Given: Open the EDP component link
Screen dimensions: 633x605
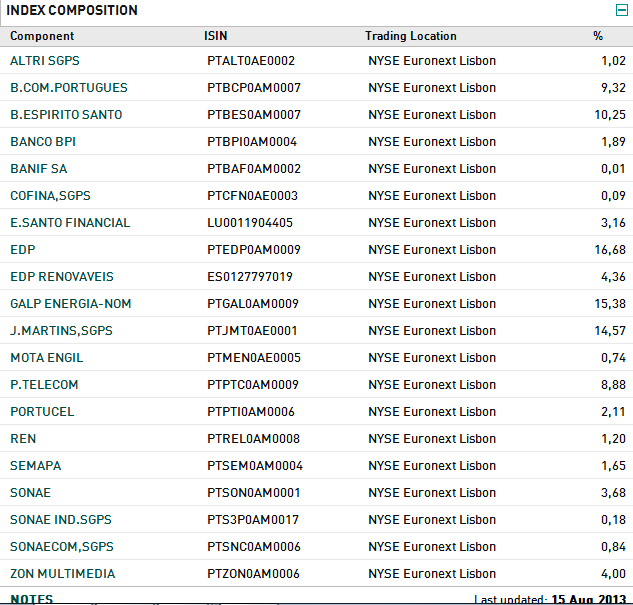Looking at the screenshot, I should tap(23, 250).
